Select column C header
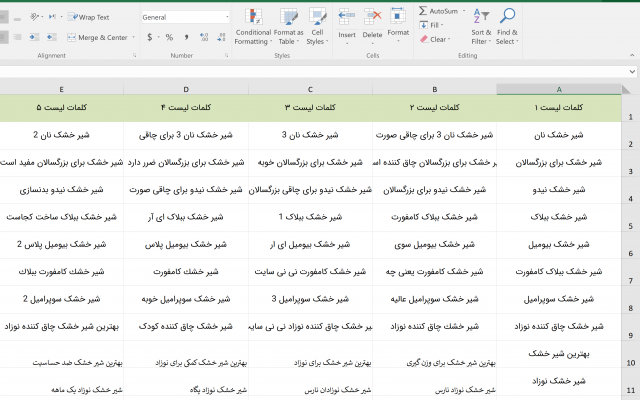 point(310,89)
